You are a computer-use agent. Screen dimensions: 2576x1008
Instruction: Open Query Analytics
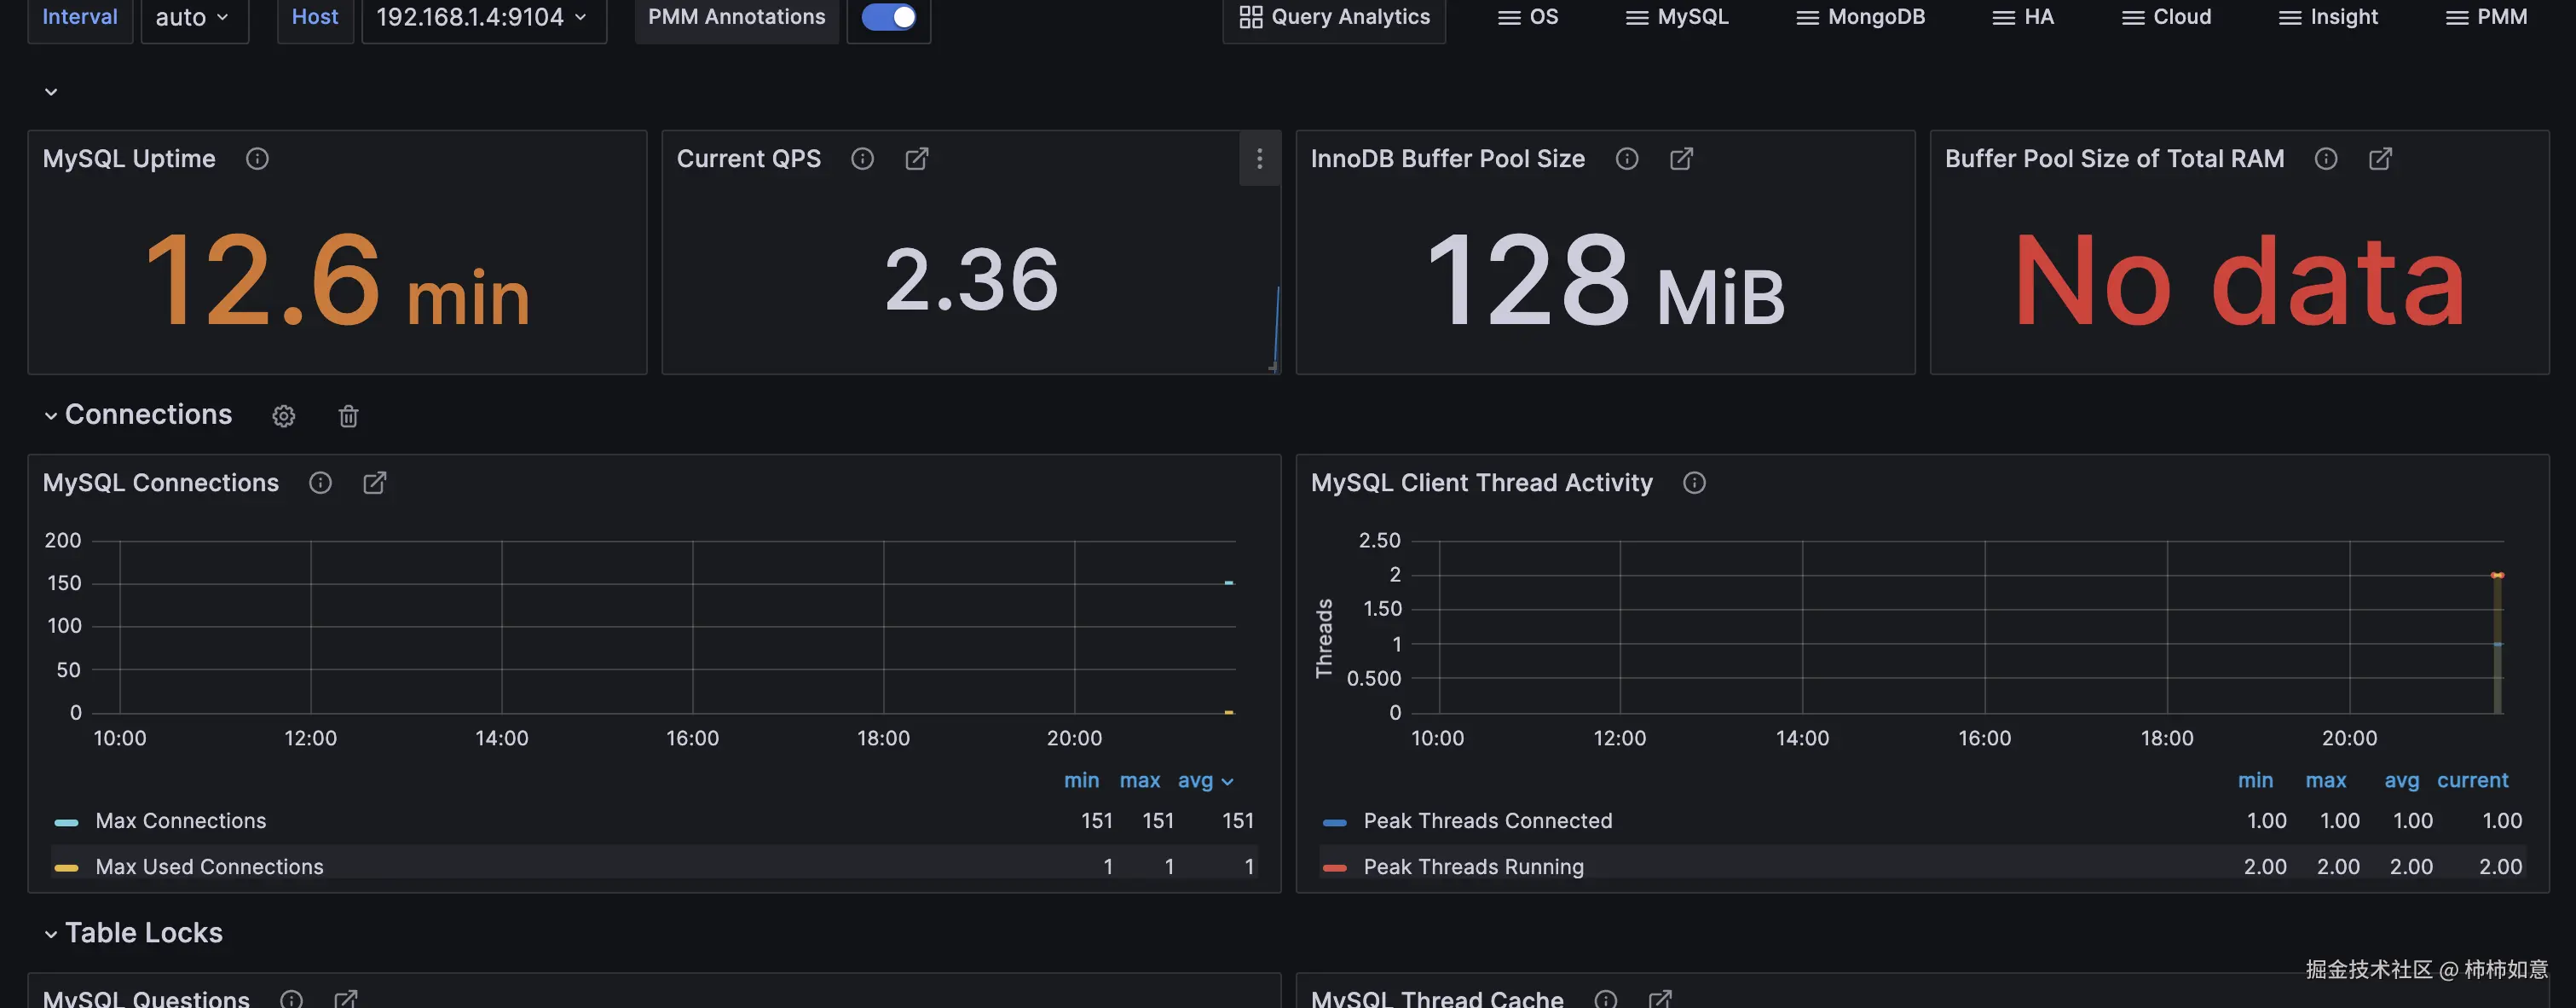tap(1333, 17)
